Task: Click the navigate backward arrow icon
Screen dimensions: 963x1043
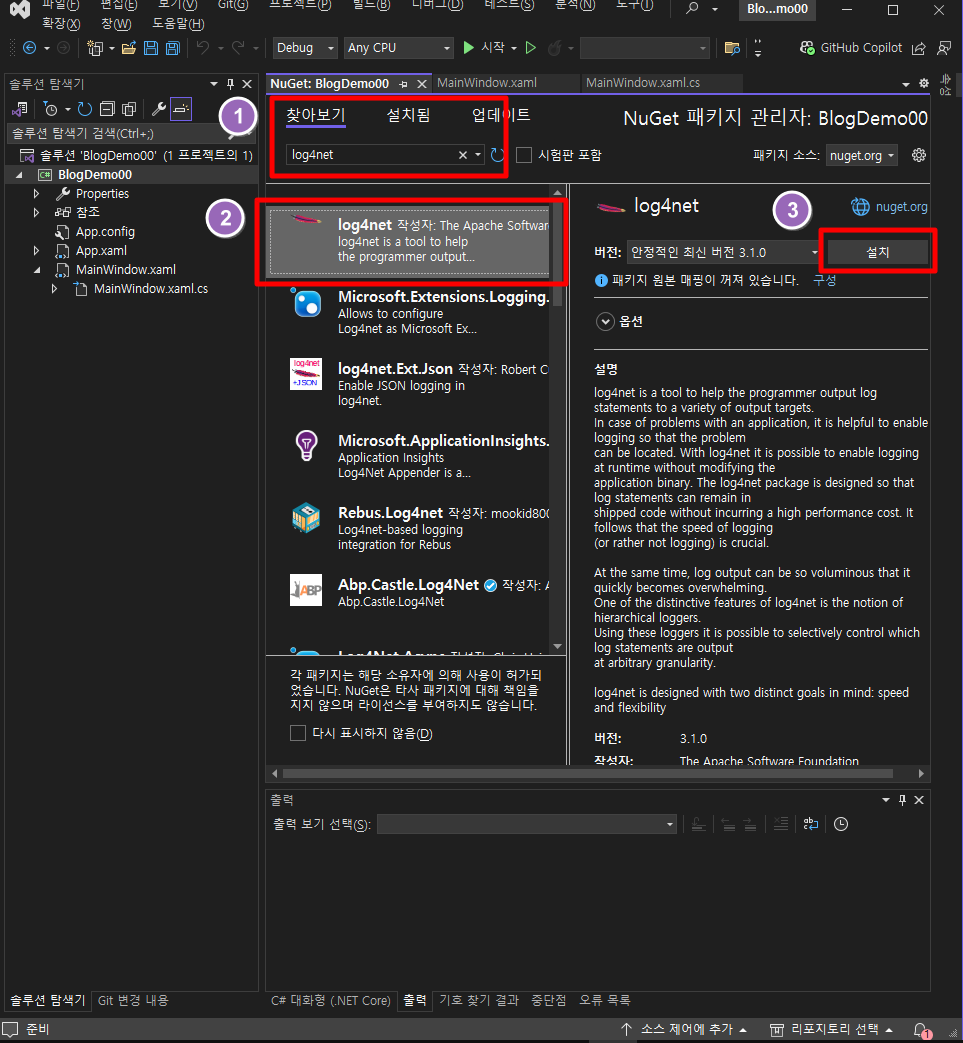Action: (29, 48)
